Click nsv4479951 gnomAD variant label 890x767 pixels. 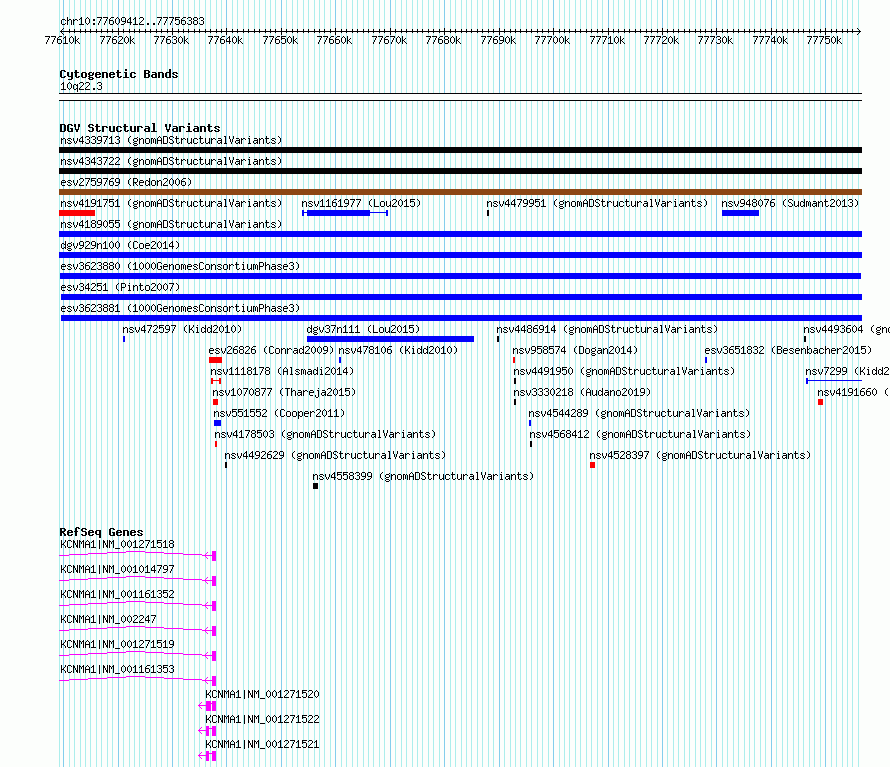pos(597,203)
